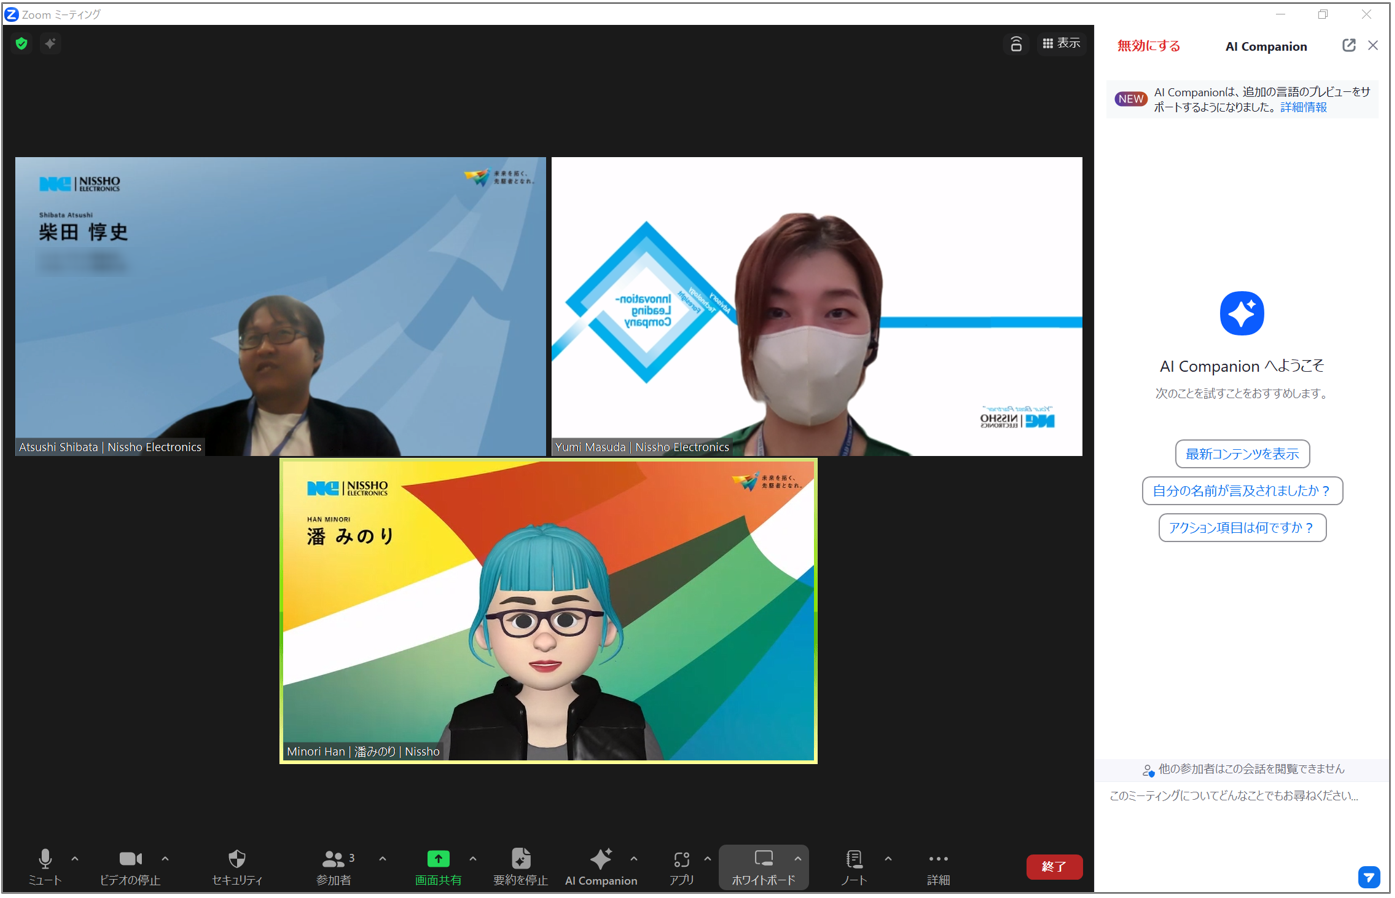Maximize the Zoom meeting window
The image size is (1395, 898).
coord(1323,14)
